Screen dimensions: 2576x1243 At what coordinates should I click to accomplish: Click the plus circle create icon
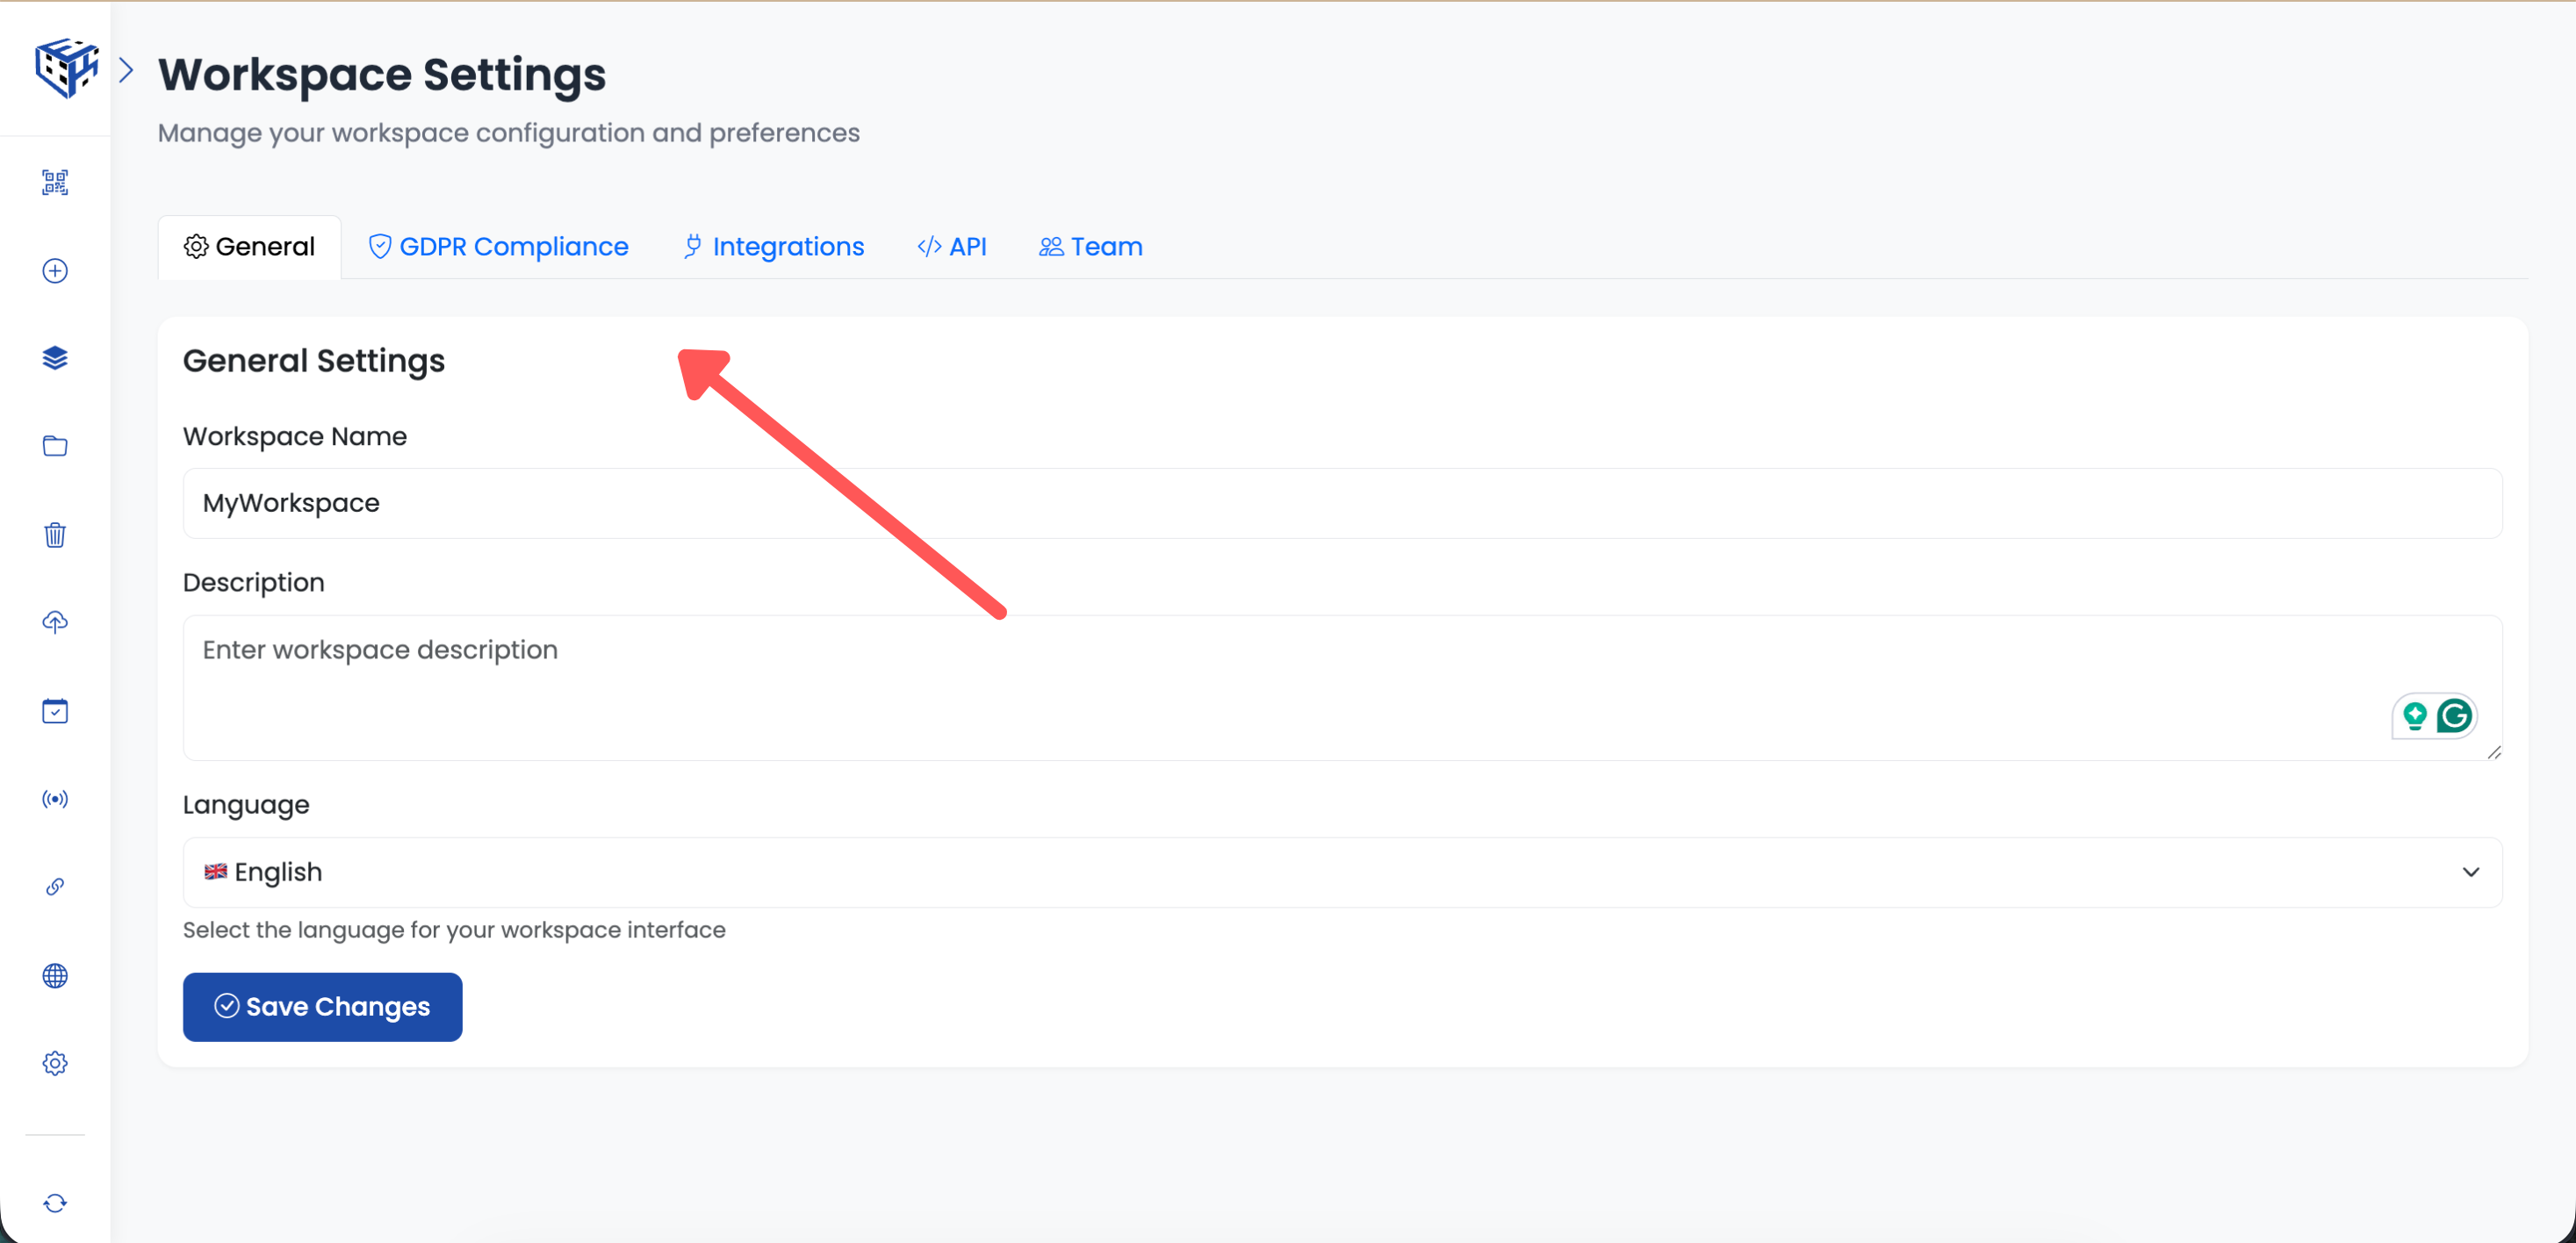point(55,270)
